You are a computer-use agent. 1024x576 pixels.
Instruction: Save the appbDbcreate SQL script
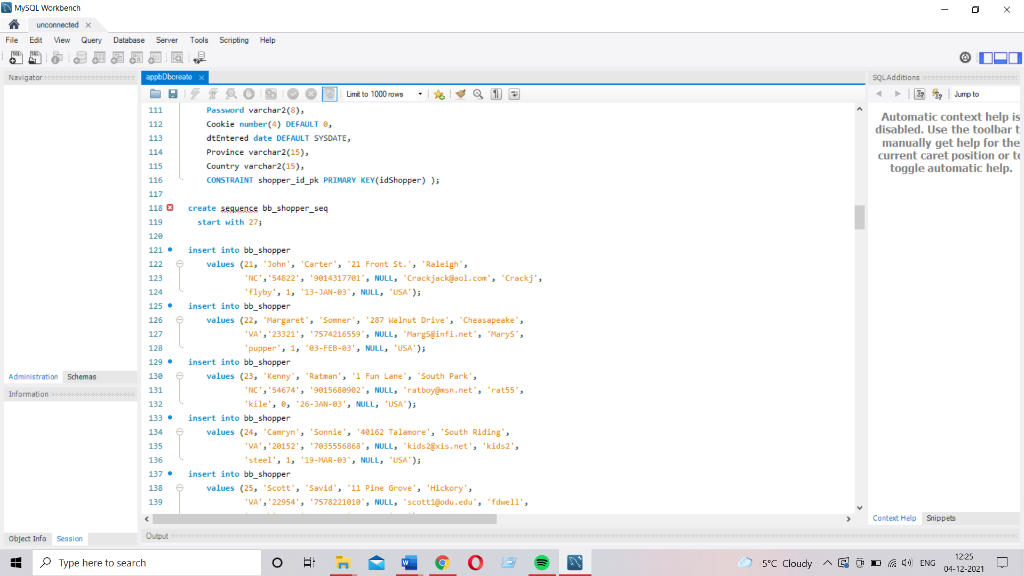coord(174,93)
